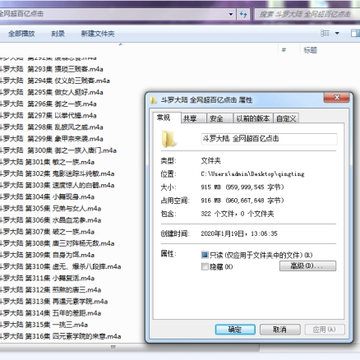The width and height of the screenshot is (360, 360).
Task: Select file 第312集 in the list
Action: [50, 290]
